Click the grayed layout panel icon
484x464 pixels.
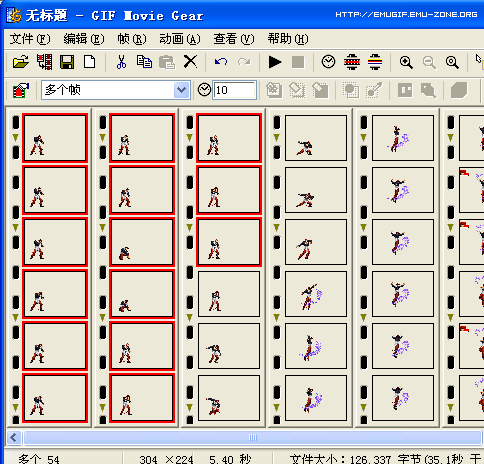pos(405,90)
